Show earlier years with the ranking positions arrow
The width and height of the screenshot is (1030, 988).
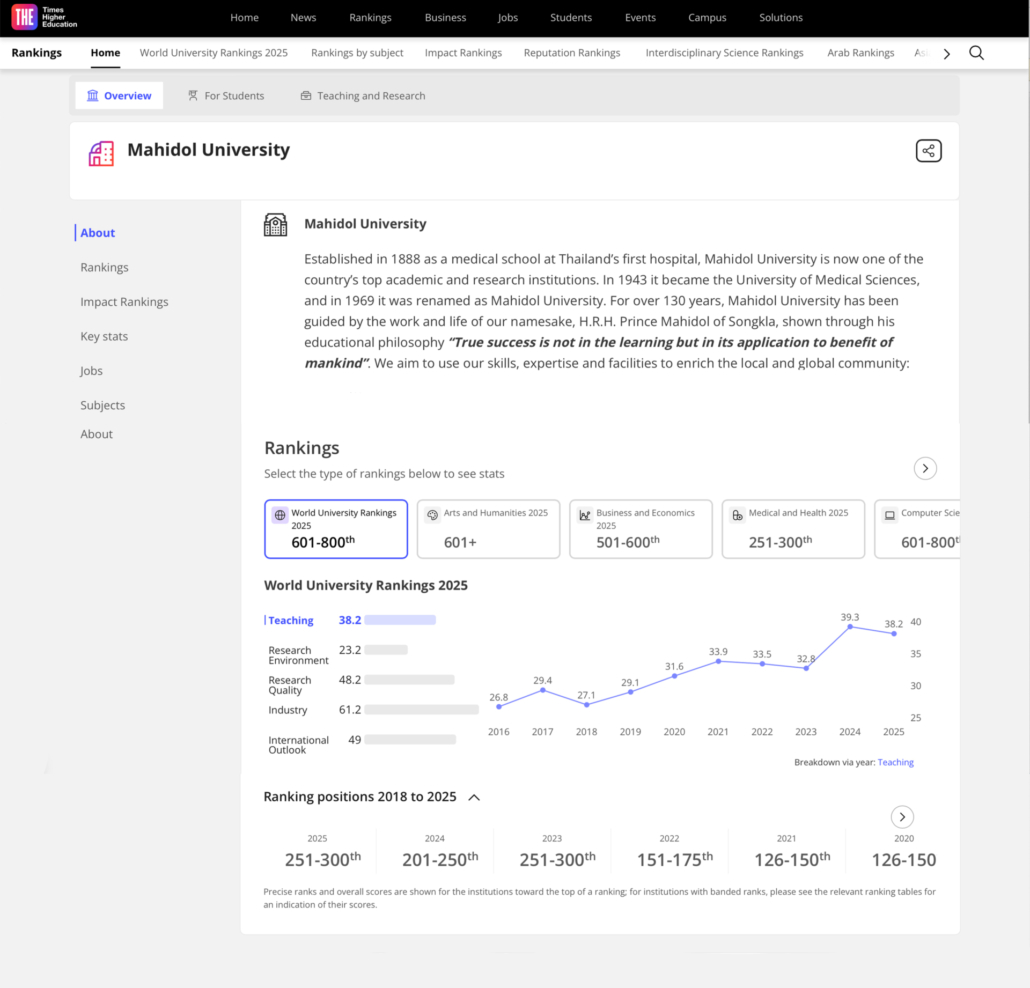(902, 816)
